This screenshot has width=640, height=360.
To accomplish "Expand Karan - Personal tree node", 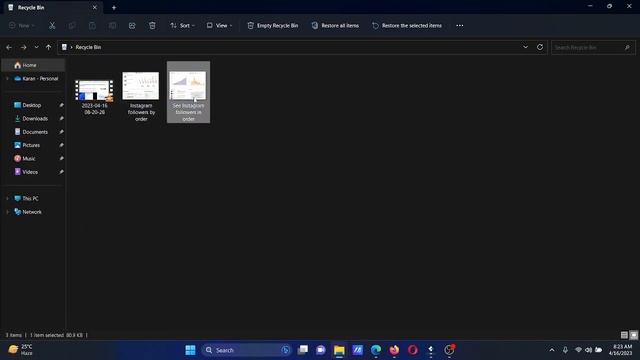I will [7, 78].
